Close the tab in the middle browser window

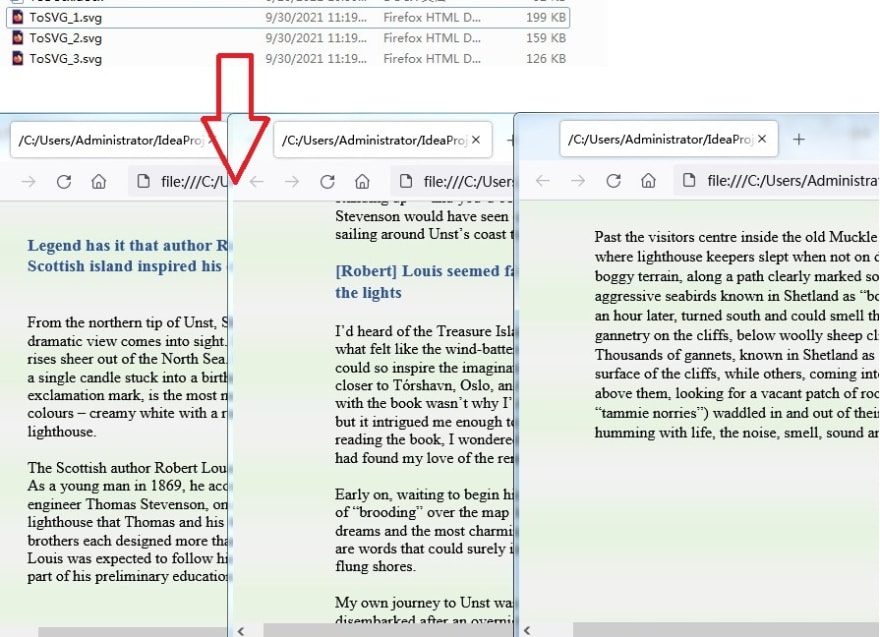[x=476, y=140]
